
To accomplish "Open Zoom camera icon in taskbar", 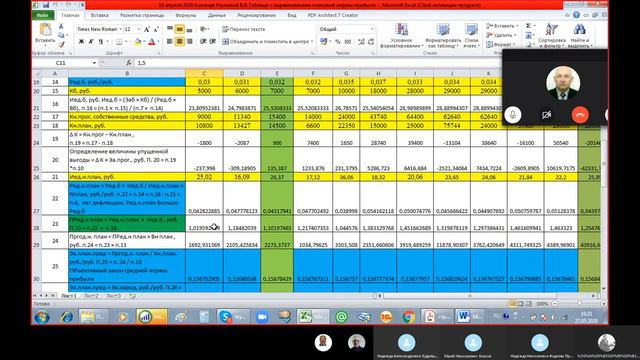I will 262,317.
